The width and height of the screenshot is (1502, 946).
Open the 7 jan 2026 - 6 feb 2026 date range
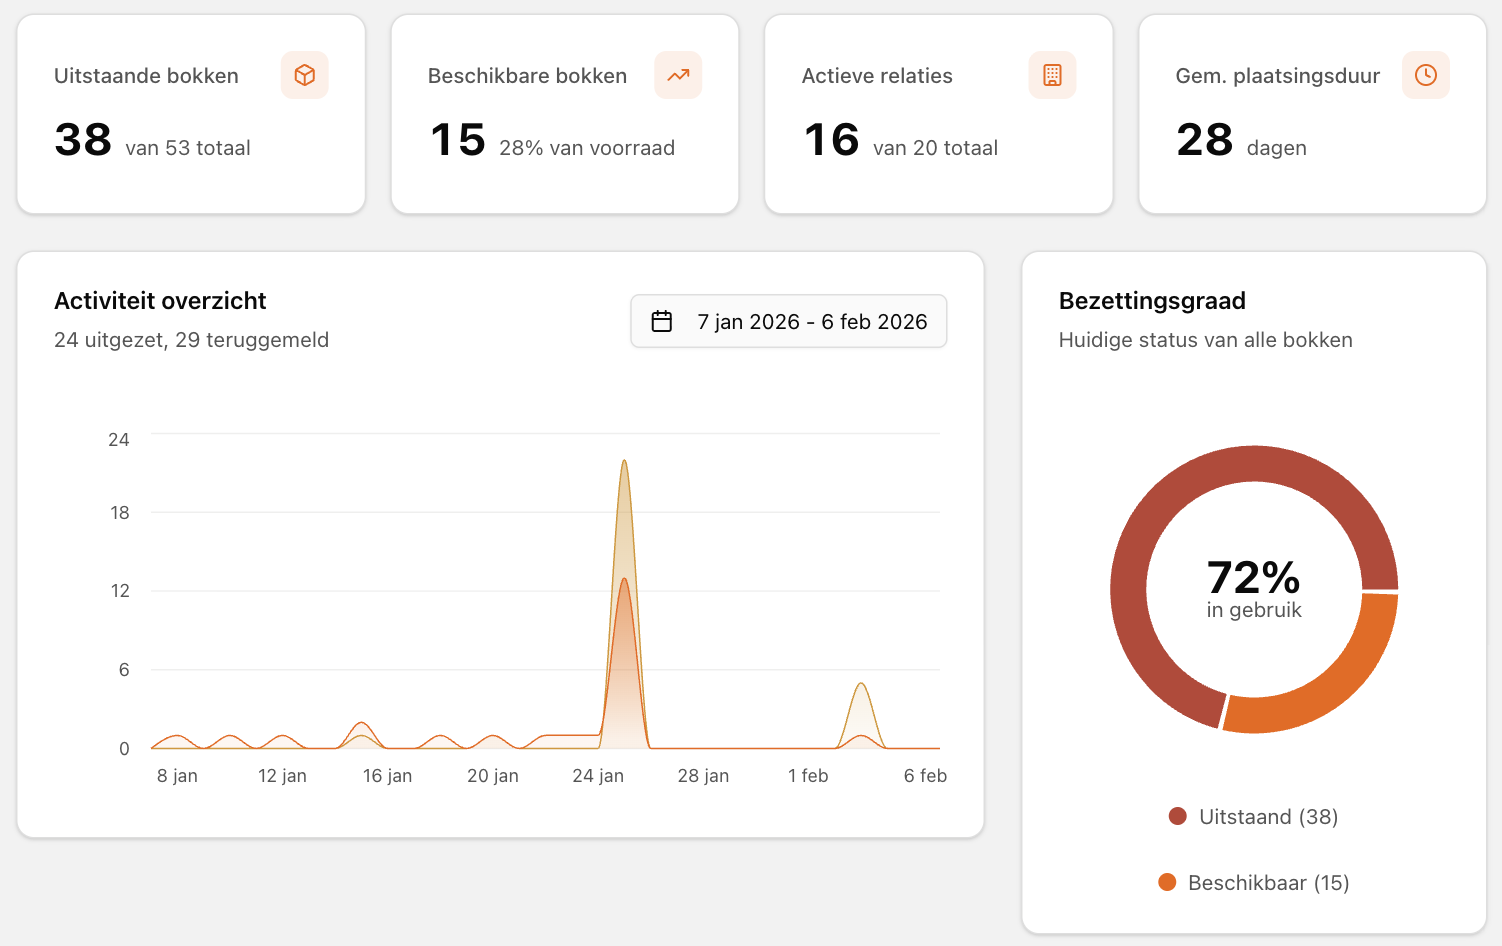coord(789,321)
